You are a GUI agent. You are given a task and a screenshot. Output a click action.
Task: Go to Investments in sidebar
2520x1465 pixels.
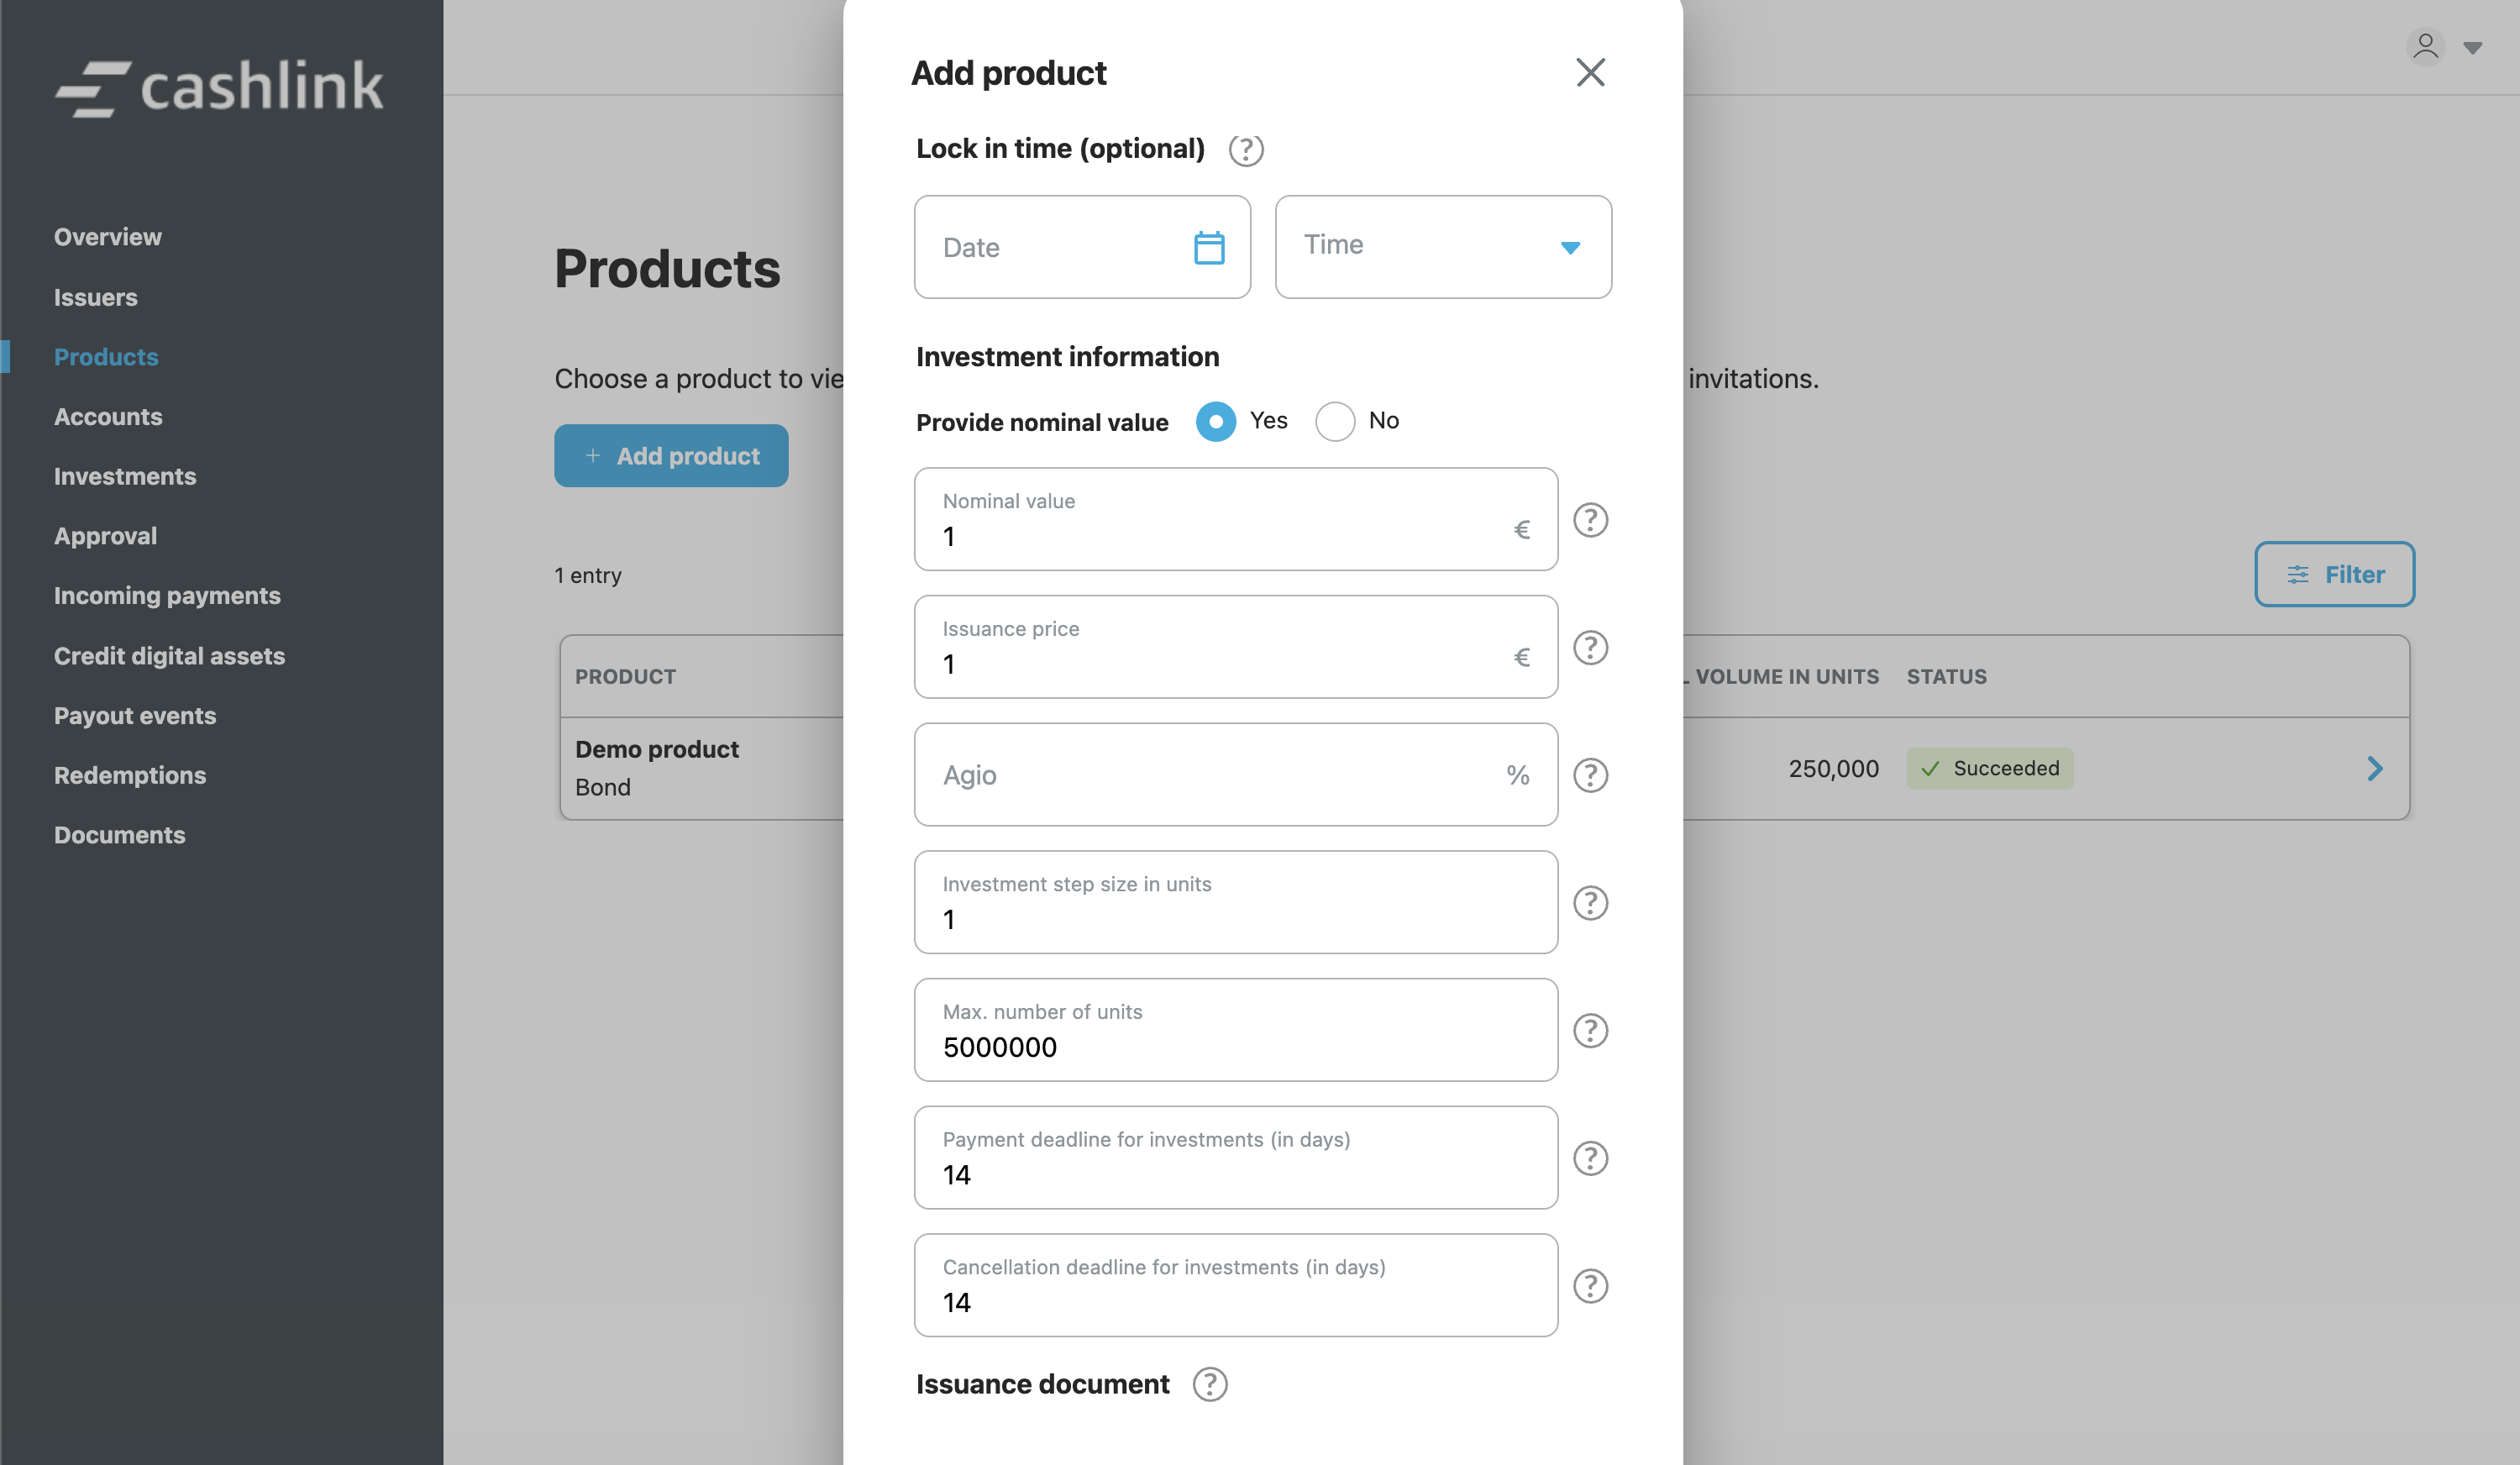tap(125, 476)
